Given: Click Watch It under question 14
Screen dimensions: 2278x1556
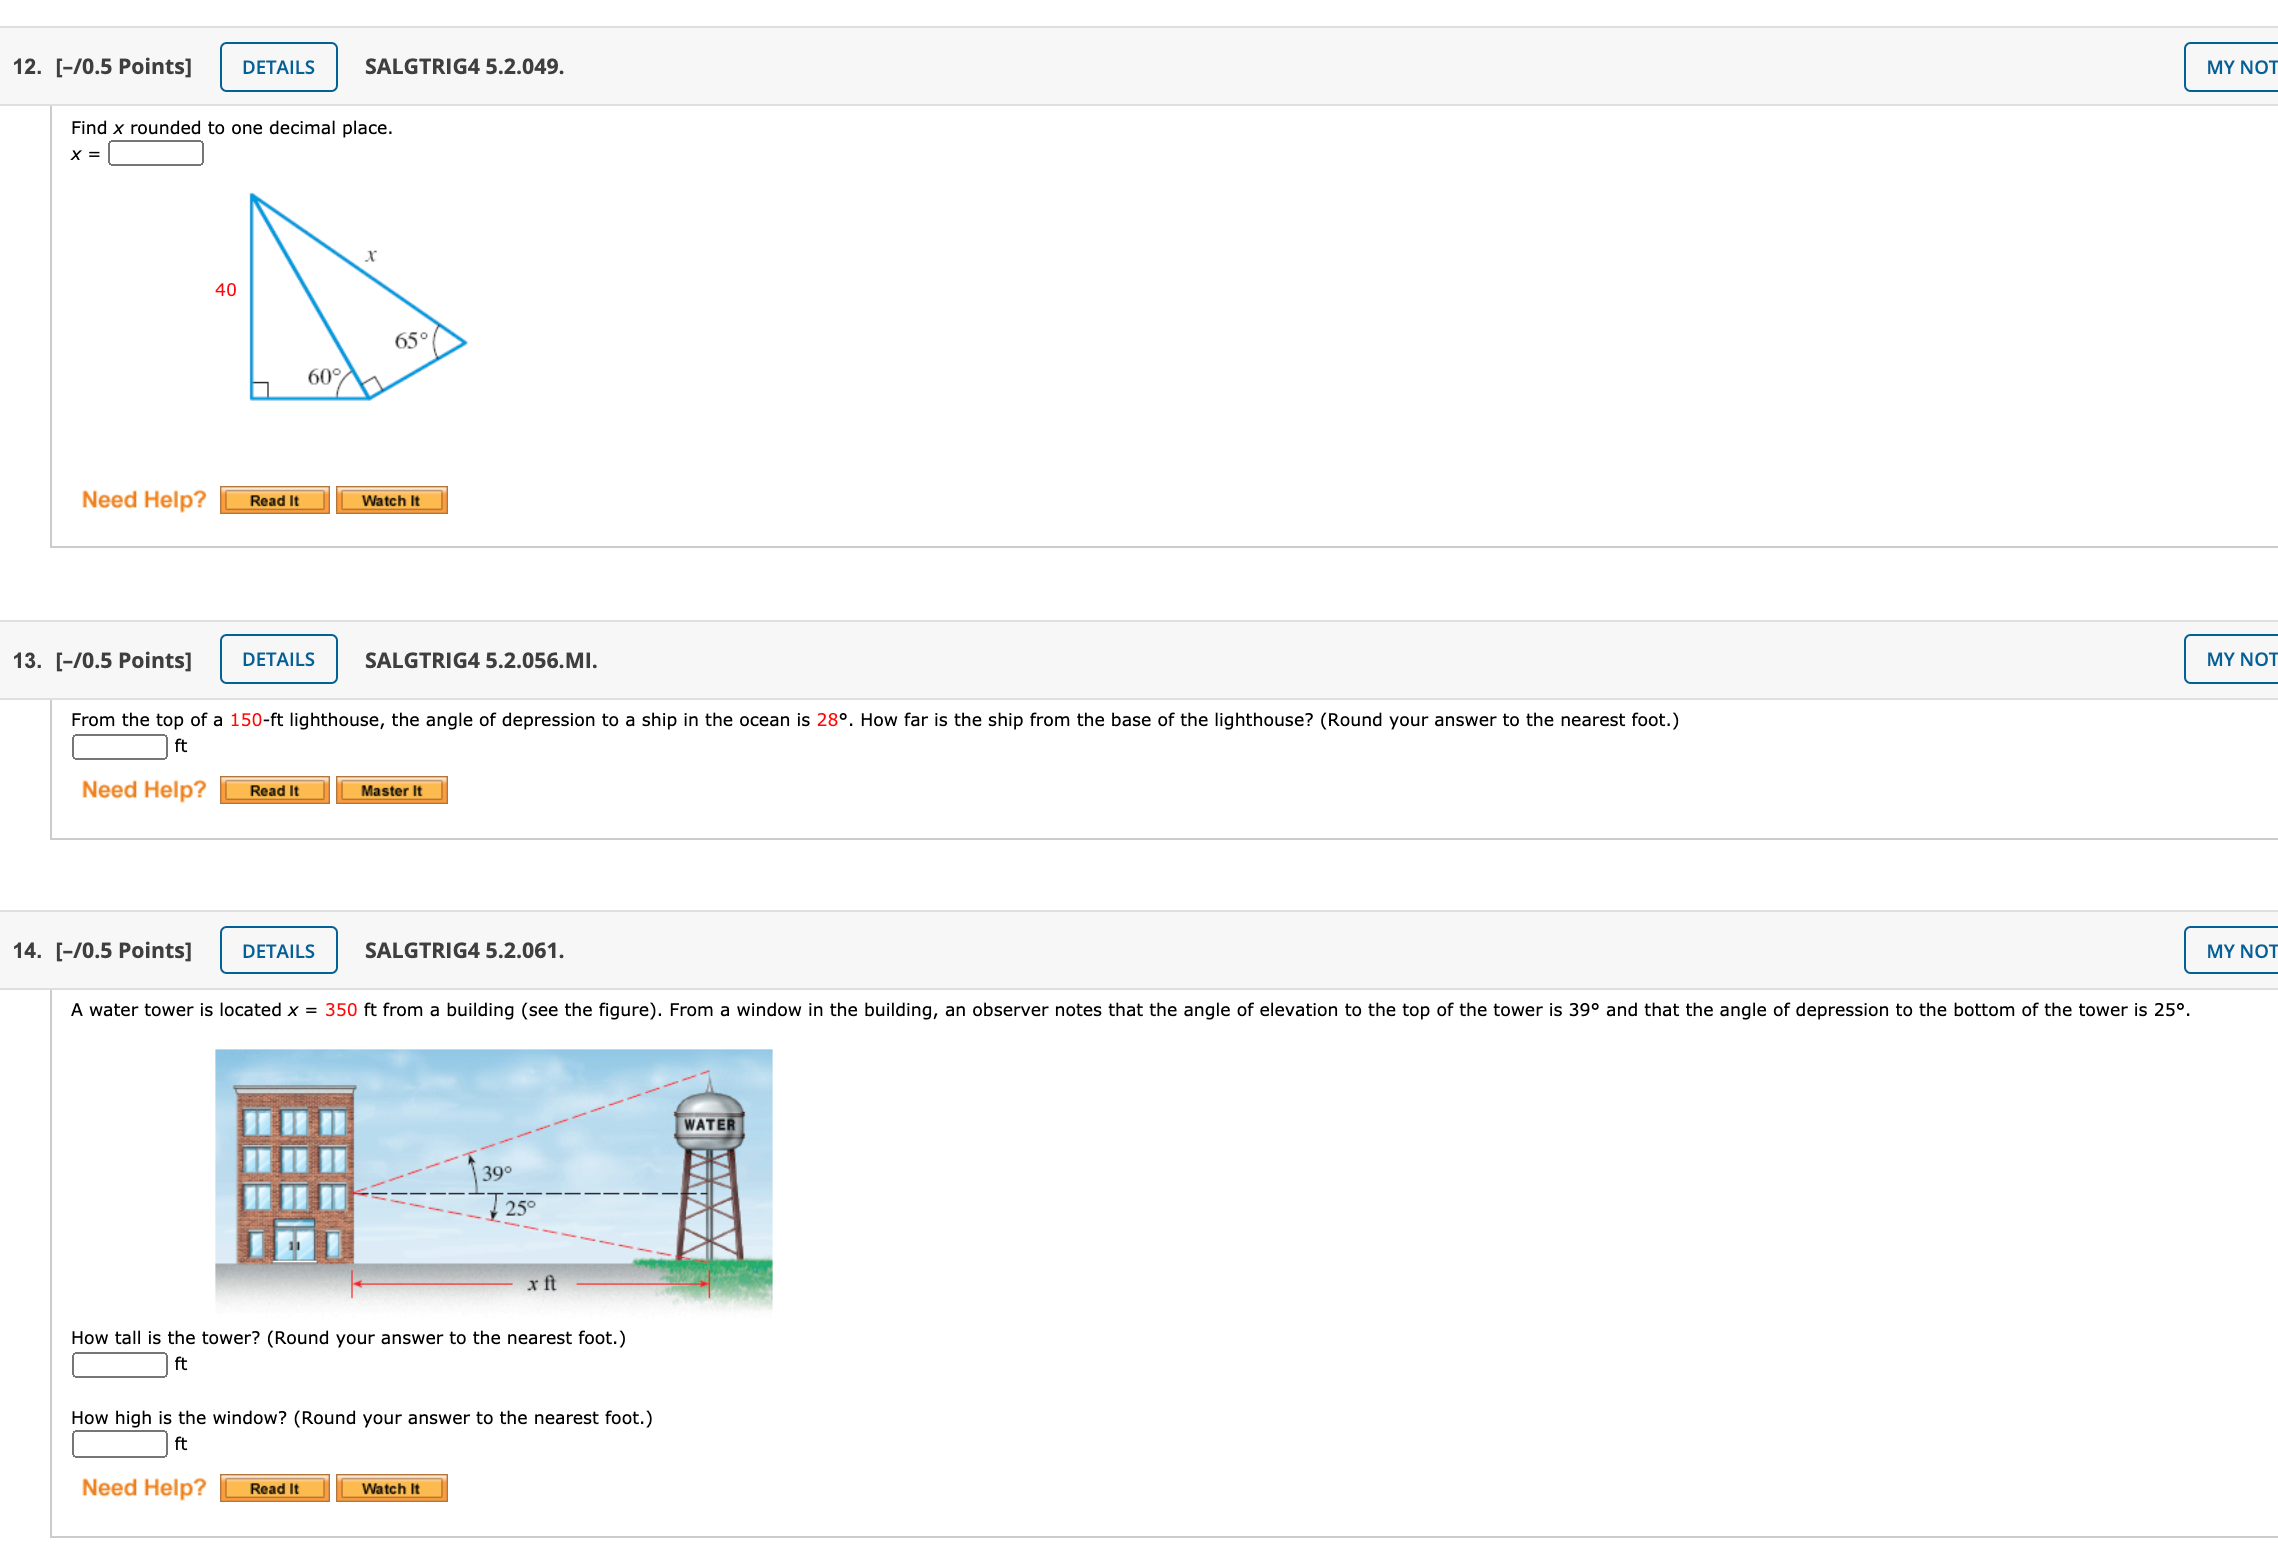Looking at the screenshot, I should [391, 1489].
